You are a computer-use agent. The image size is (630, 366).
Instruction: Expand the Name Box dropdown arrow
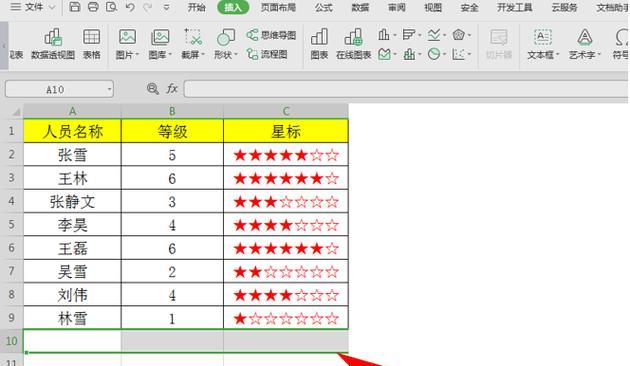109,89
